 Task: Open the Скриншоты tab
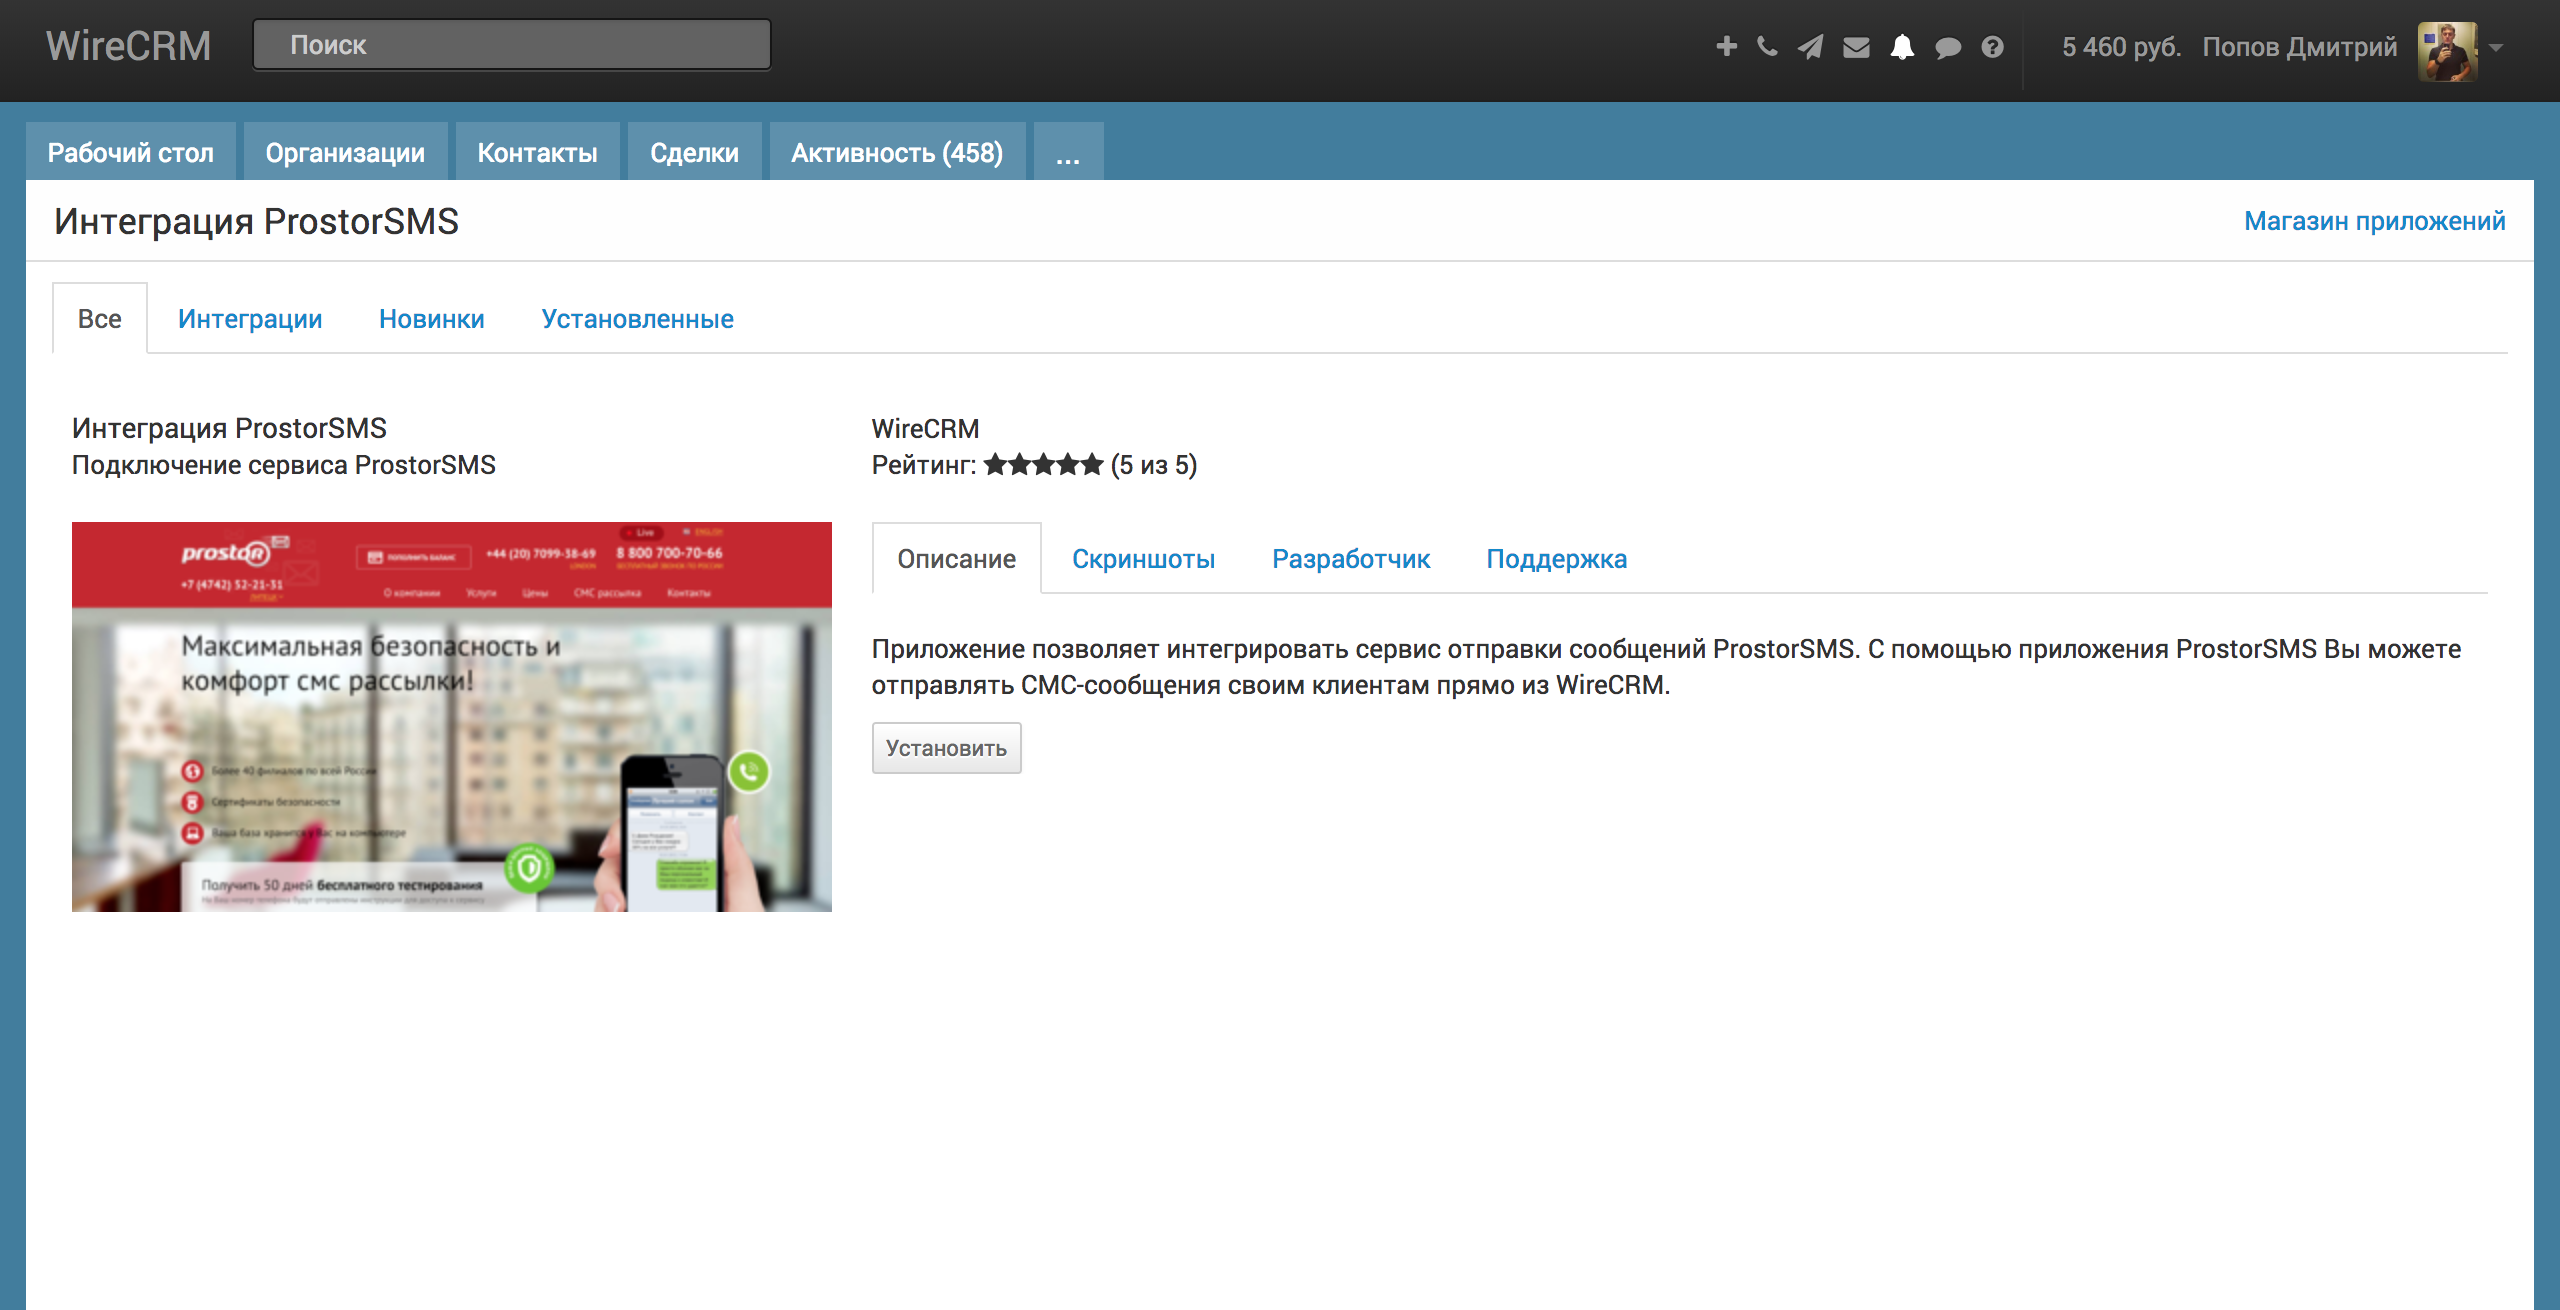(1143, 559)
